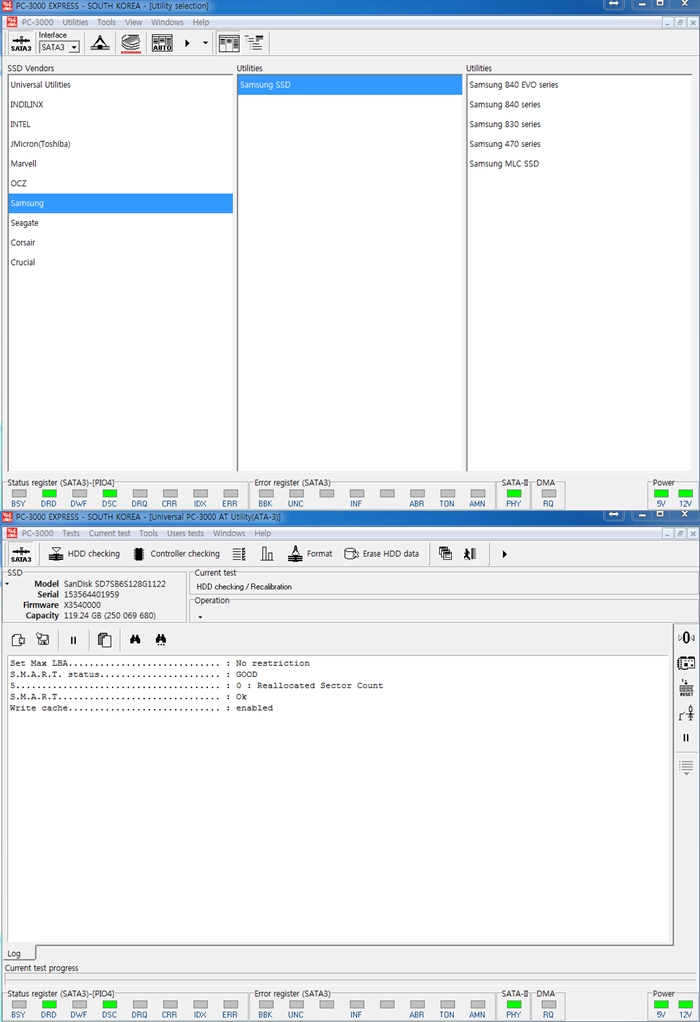Click the drive identification triangle icon in upper toolbar
This screenshot has width=700, height=1022.
(x=100, y=43)
